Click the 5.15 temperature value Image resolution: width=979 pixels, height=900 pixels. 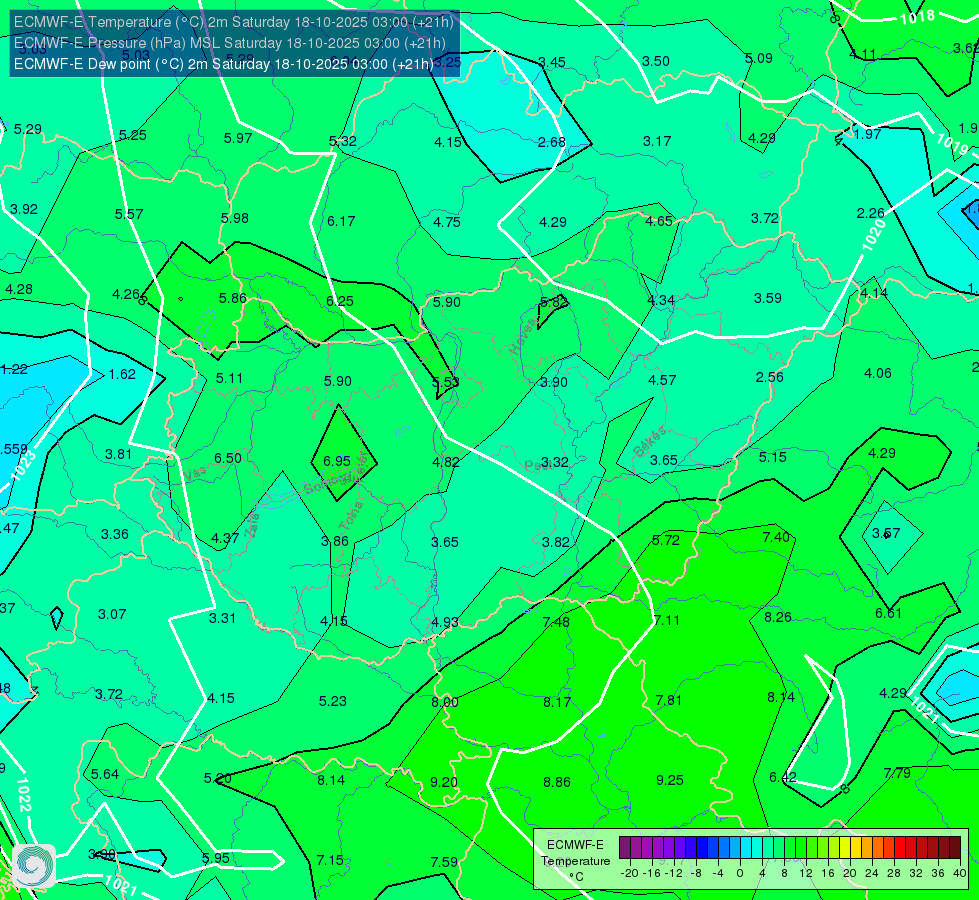(772, 457)
